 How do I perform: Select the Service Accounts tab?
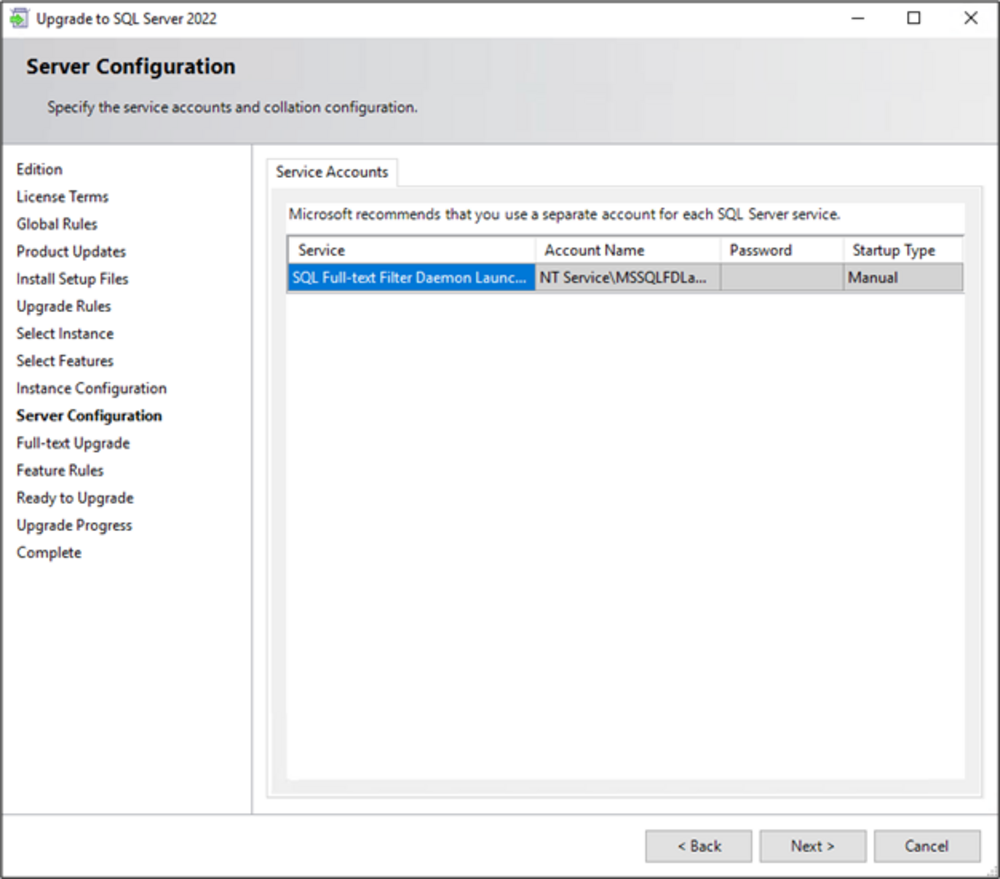[x=332, y=172]
